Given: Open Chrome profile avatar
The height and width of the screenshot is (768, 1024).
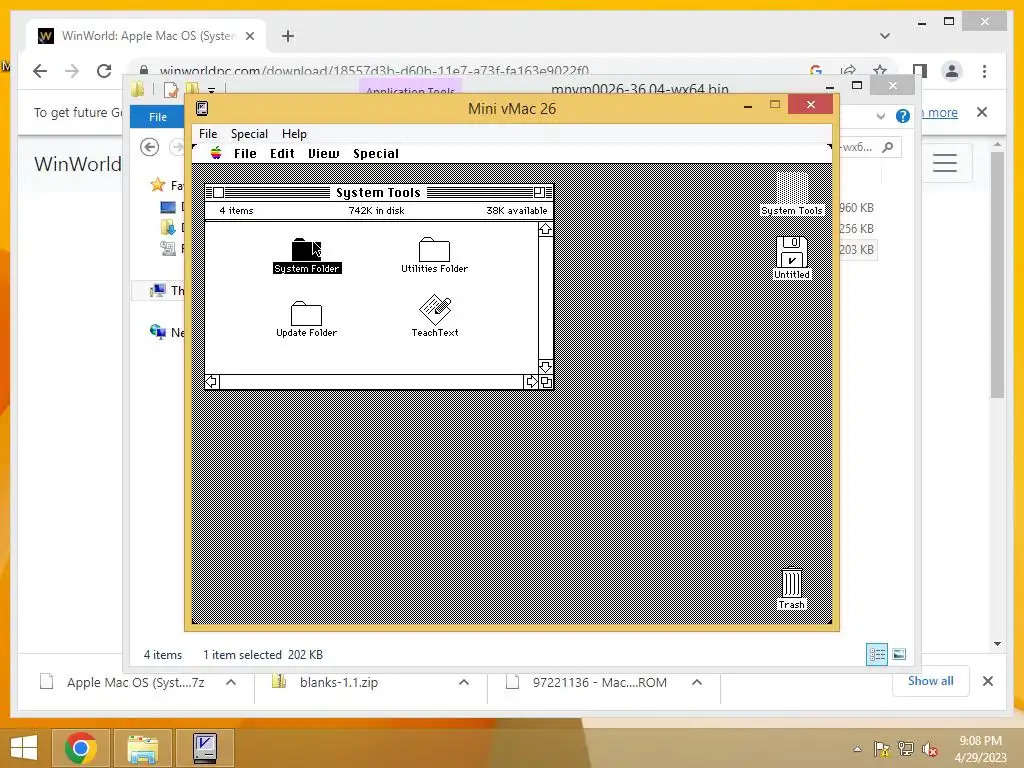Looking at the screenshot, I should tap(952, 71).
